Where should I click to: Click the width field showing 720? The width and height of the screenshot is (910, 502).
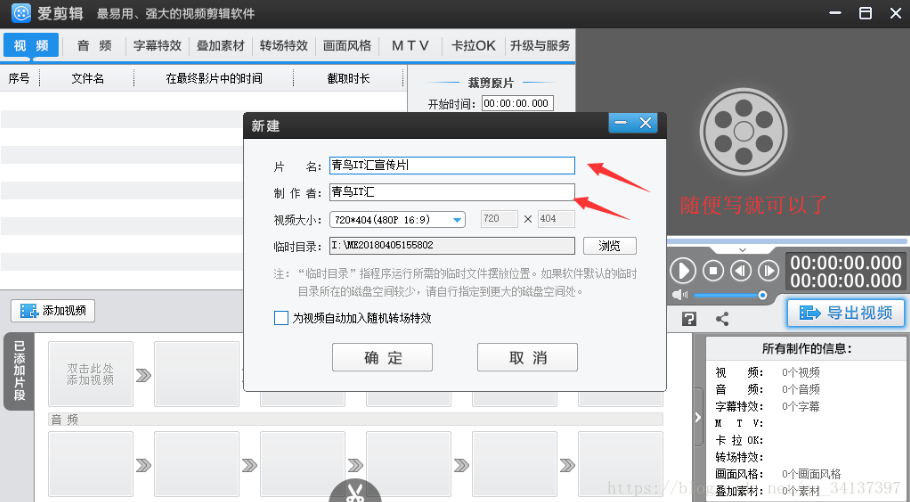coord(499,219)
